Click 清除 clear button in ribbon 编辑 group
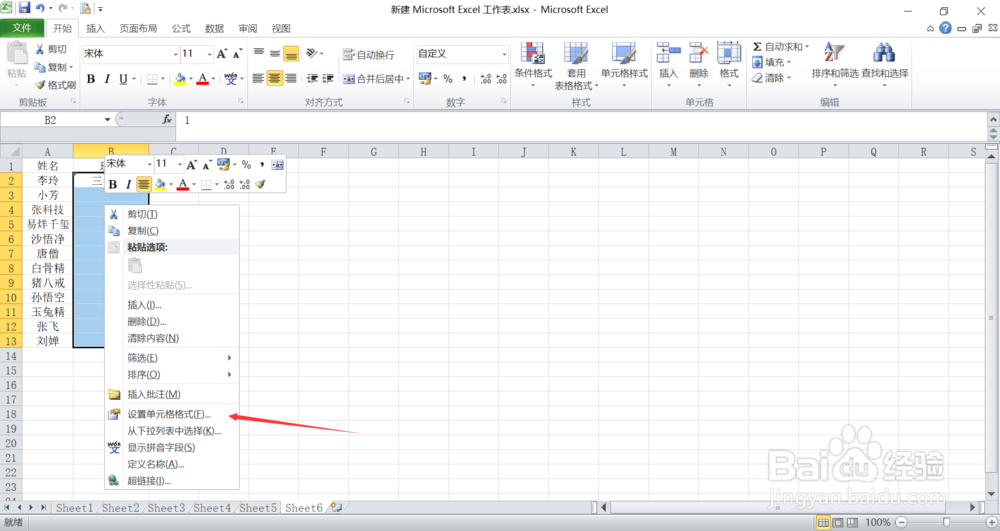The image size is (1000, 531). (x=770, y=78)
